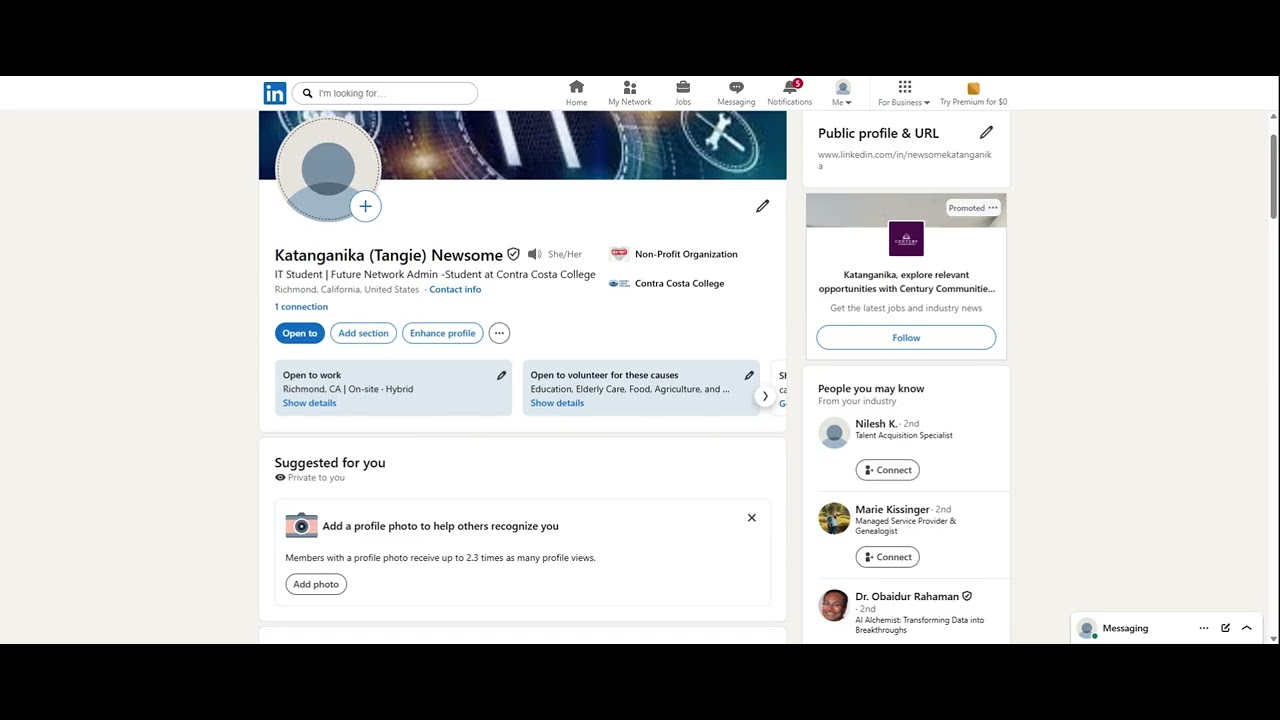Image resolution: width=1280 pixels, height=720 pixels.
Task: Advance the open-to cards carousel
Action: [765, 396]
